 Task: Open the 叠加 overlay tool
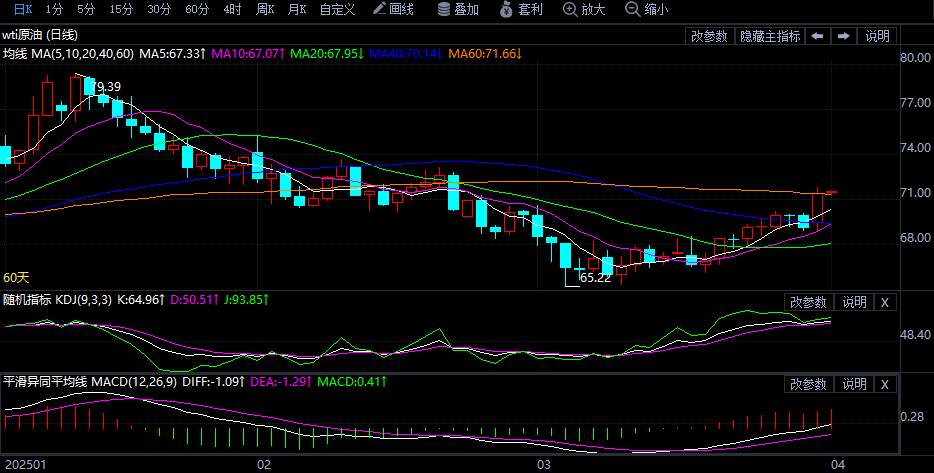pos(458,9)
